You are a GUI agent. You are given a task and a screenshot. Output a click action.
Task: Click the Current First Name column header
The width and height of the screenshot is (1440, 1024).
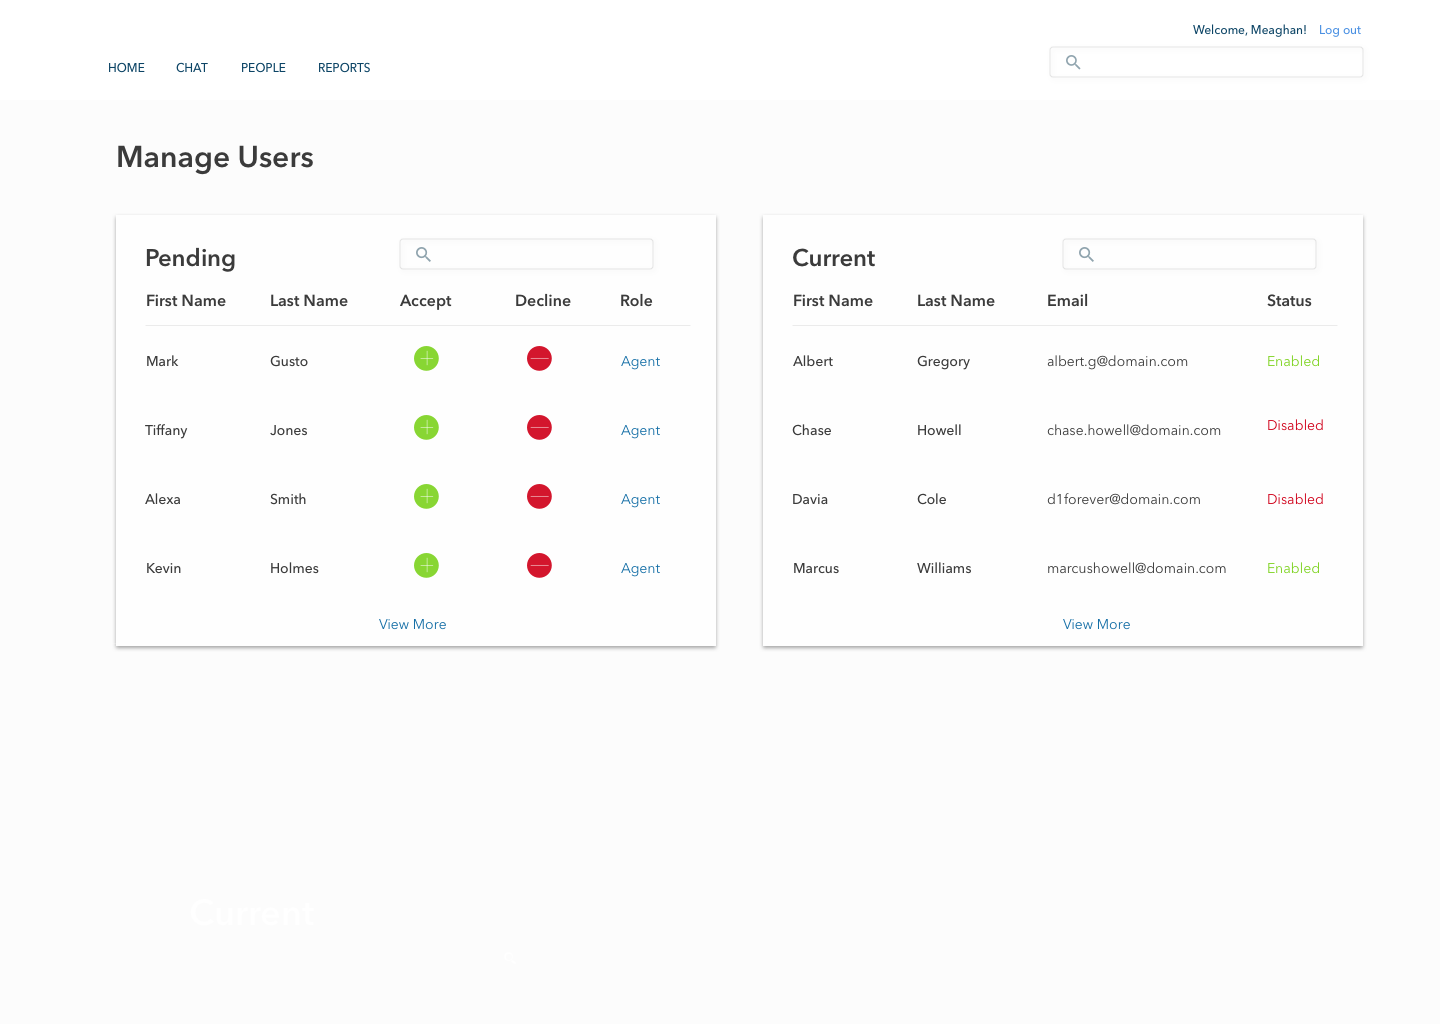[833, 301]
